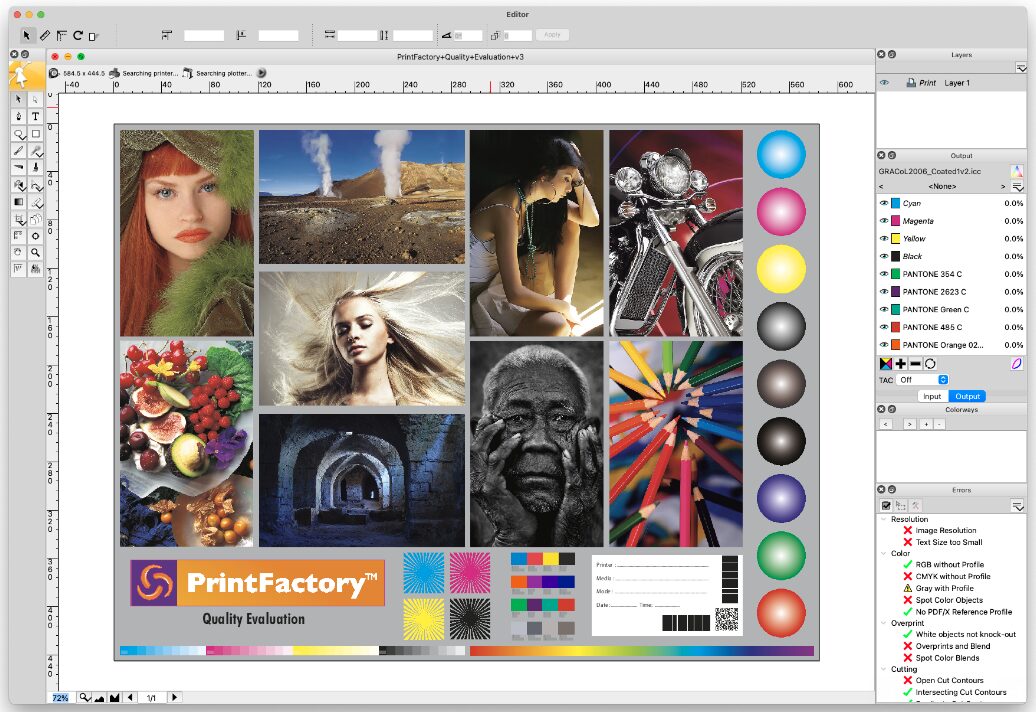This screenshot has width=1036, height=712.
Task: Open the TAC dropdown
Action: pos(922,380)
